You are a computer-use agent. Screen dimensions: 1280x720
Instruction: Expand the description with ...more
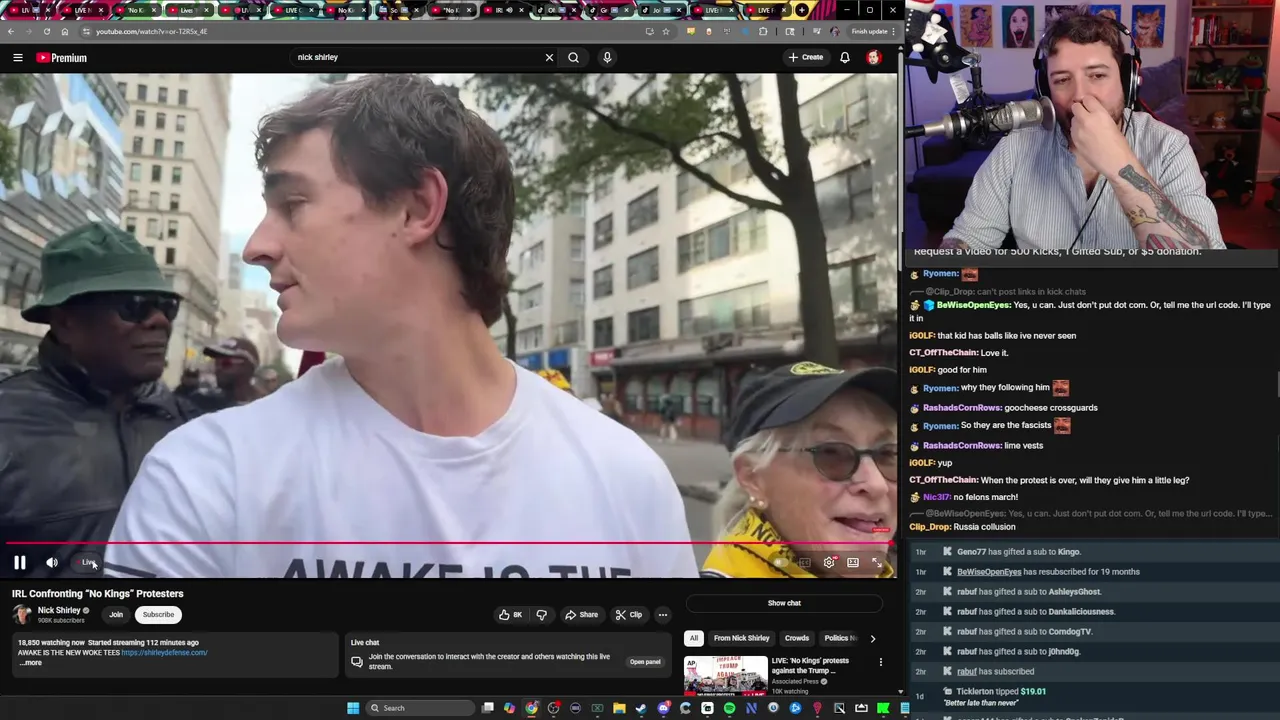tap(30, 663)
